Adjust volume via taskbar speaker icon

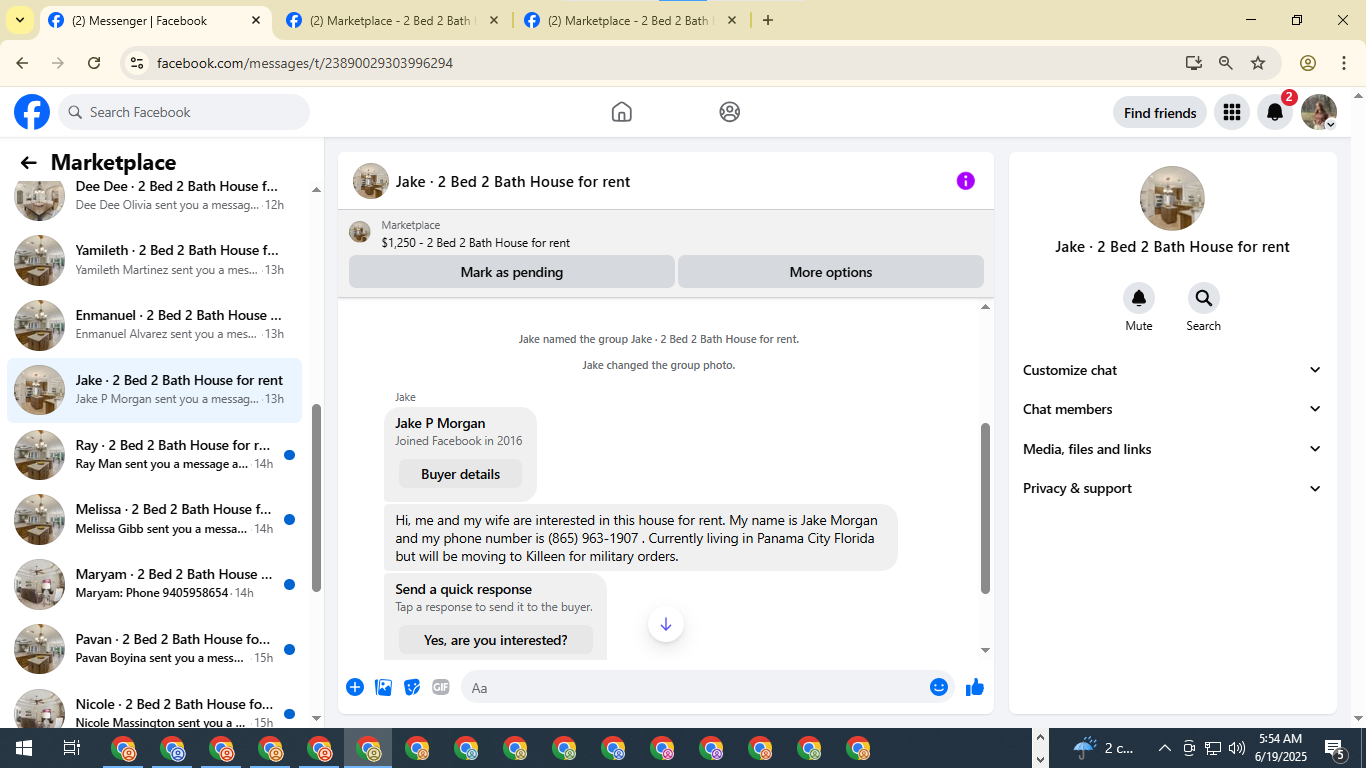[x=1237, y=748]
